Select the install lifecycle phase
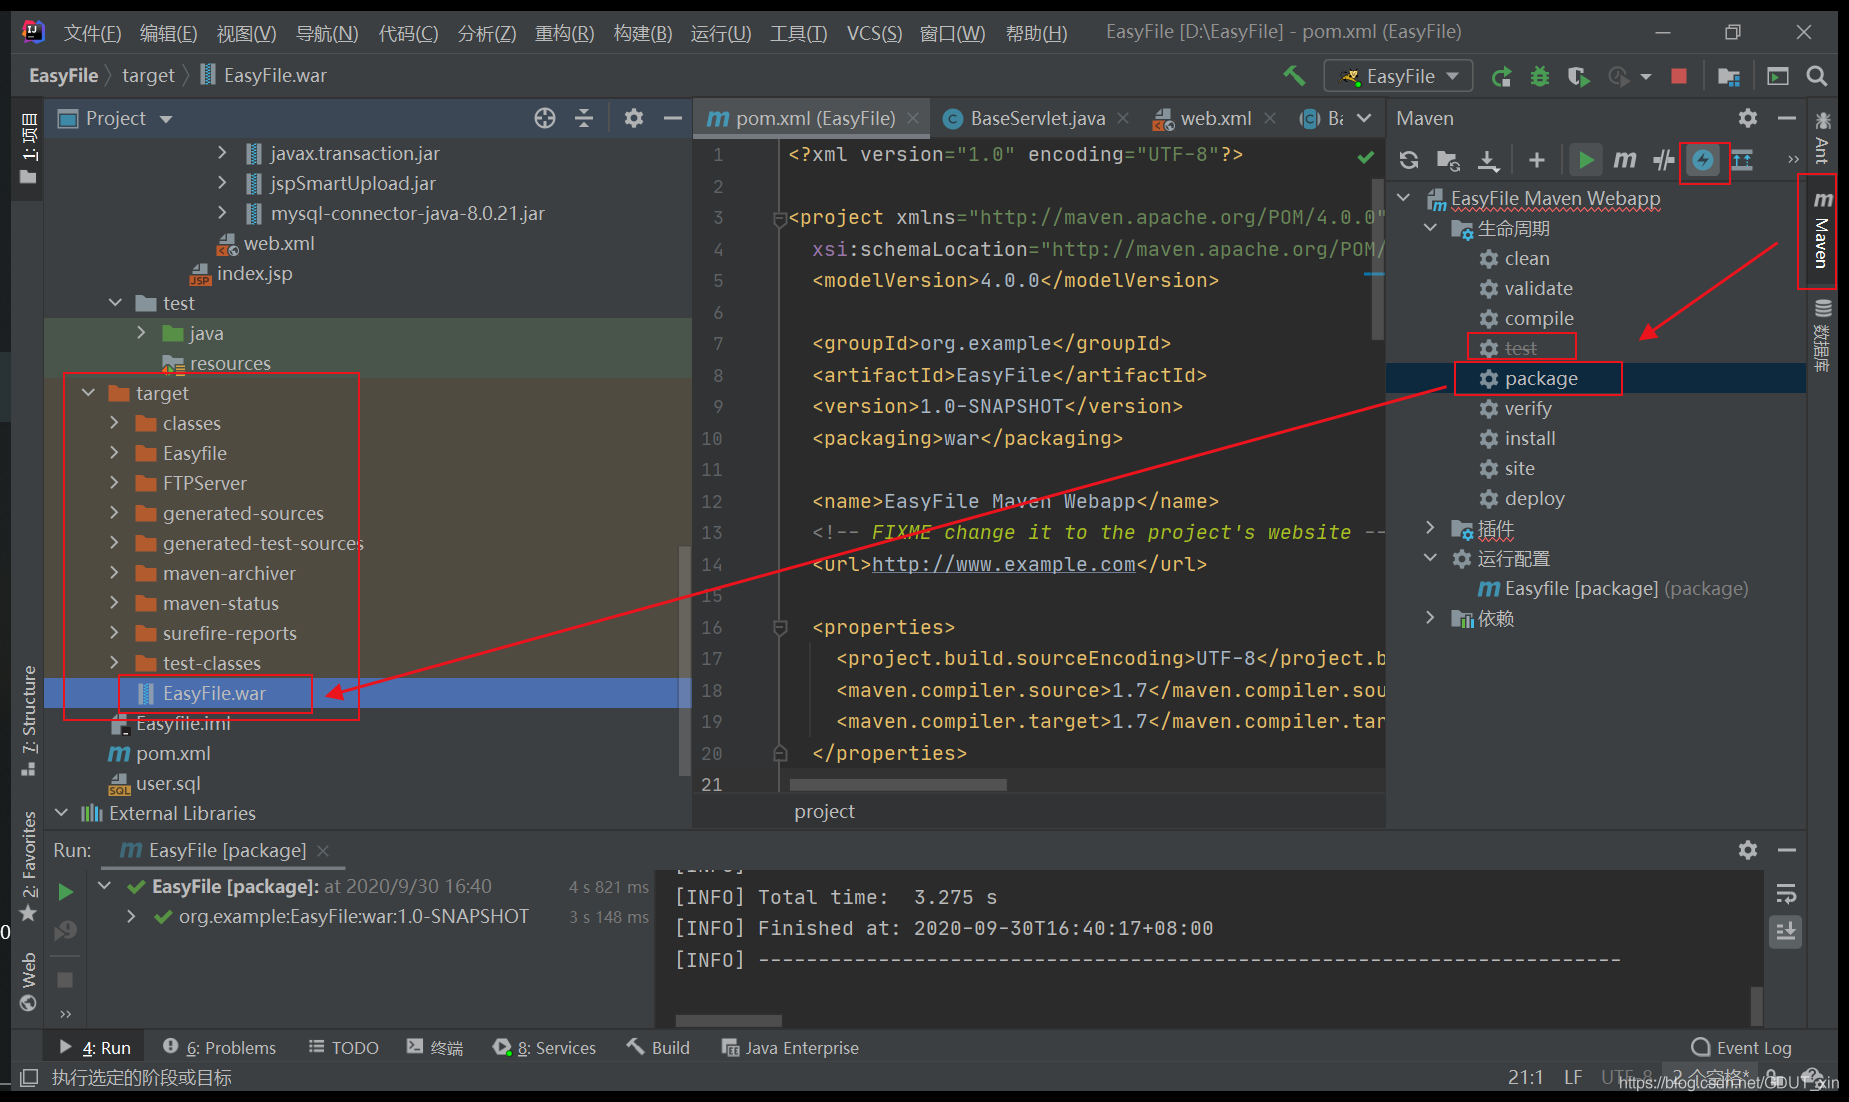 point(1529,438)
